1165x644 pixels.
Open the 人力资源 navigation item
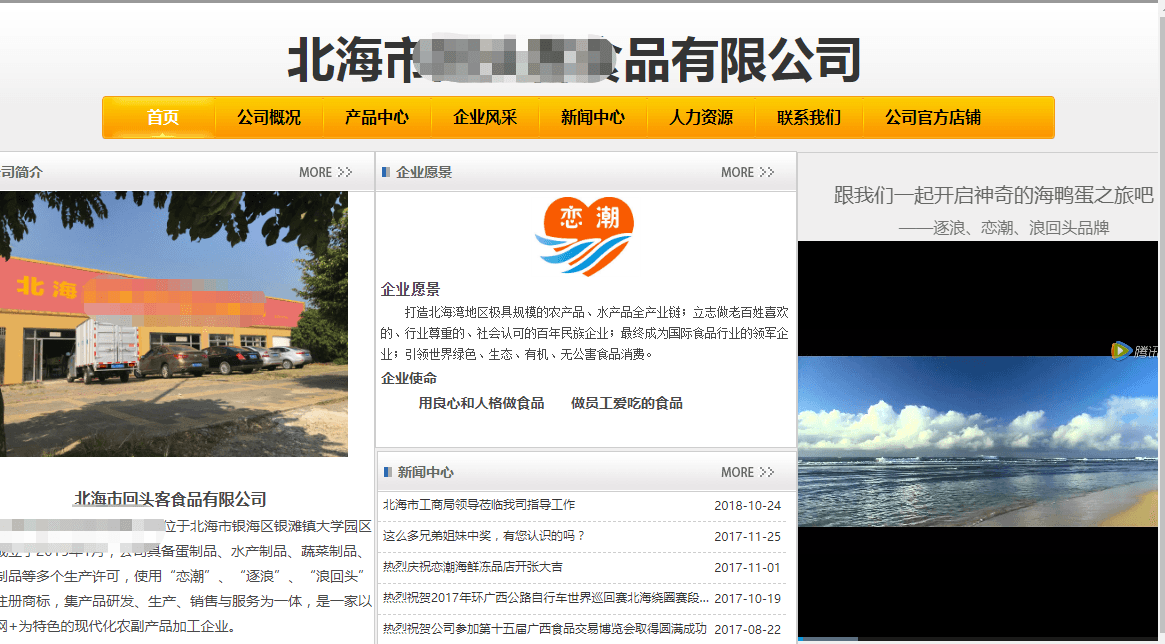[701, 117]
